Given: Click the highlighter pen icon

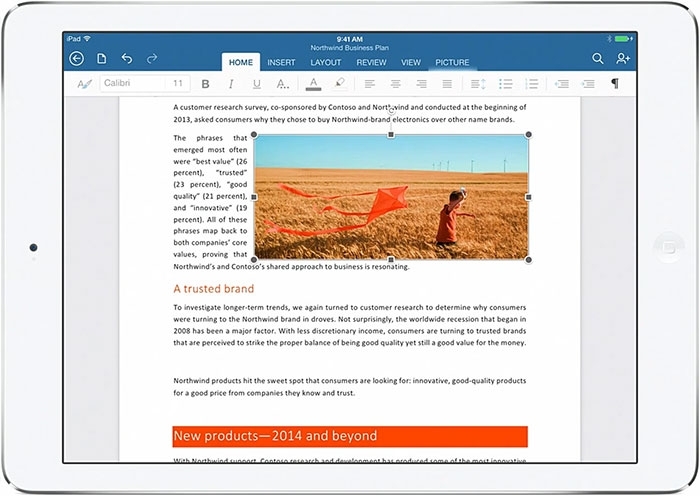Looking at the screenshot, I should (x=339, y=84).
